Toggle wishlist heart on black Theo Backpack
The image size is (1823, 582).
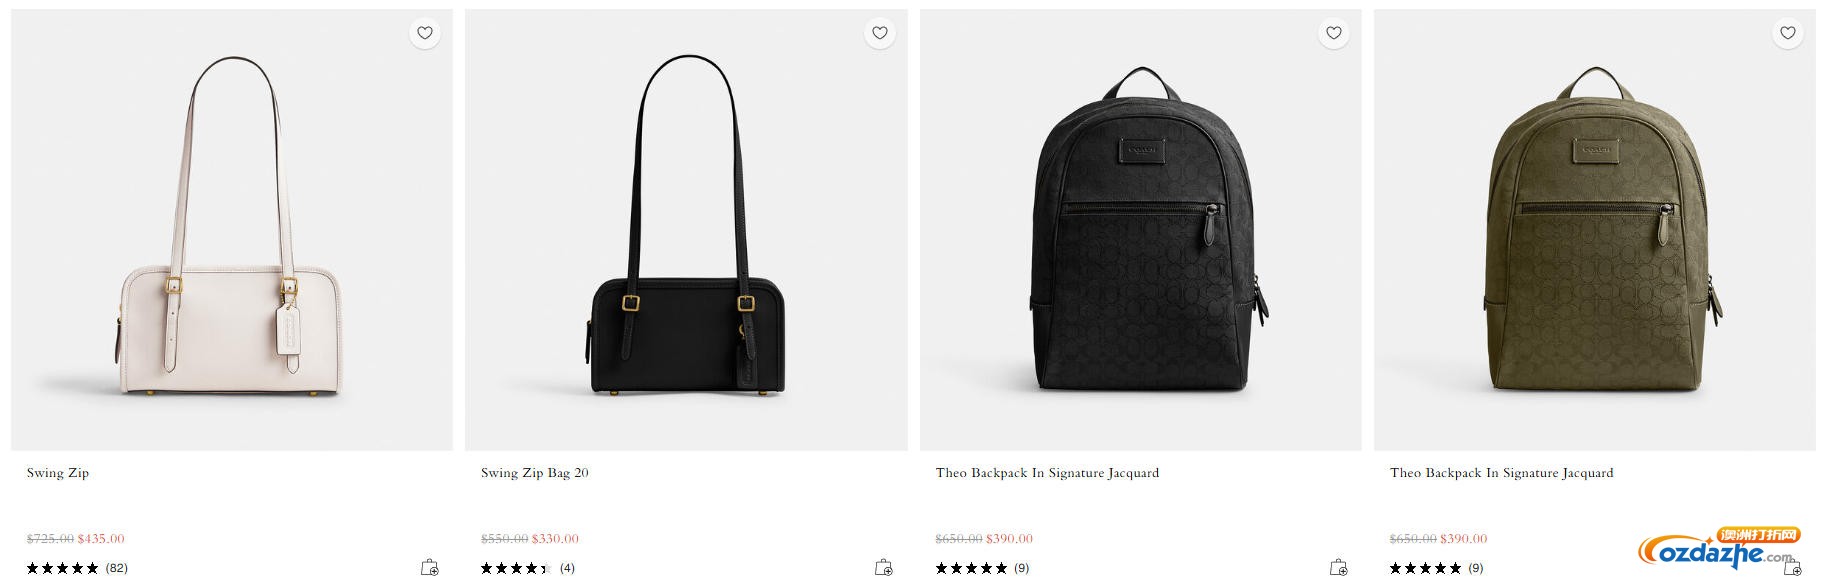point(1334,33)
